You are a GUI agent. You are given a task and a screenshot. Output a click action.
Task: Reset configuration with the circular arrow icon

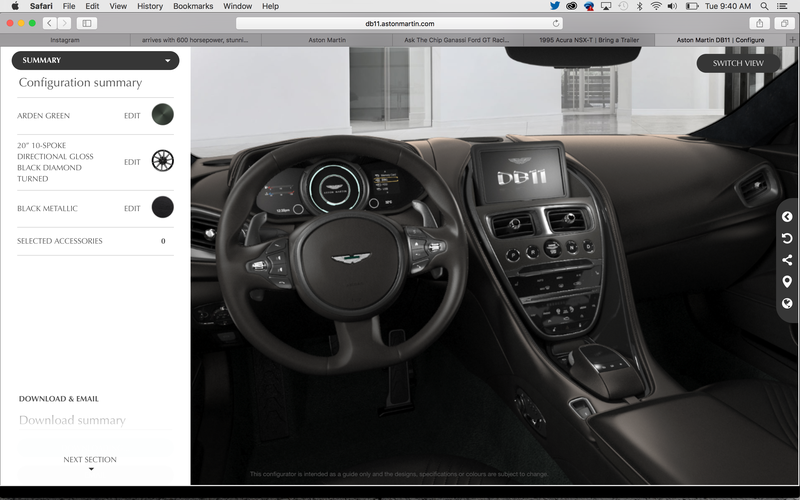click(787, 238)
